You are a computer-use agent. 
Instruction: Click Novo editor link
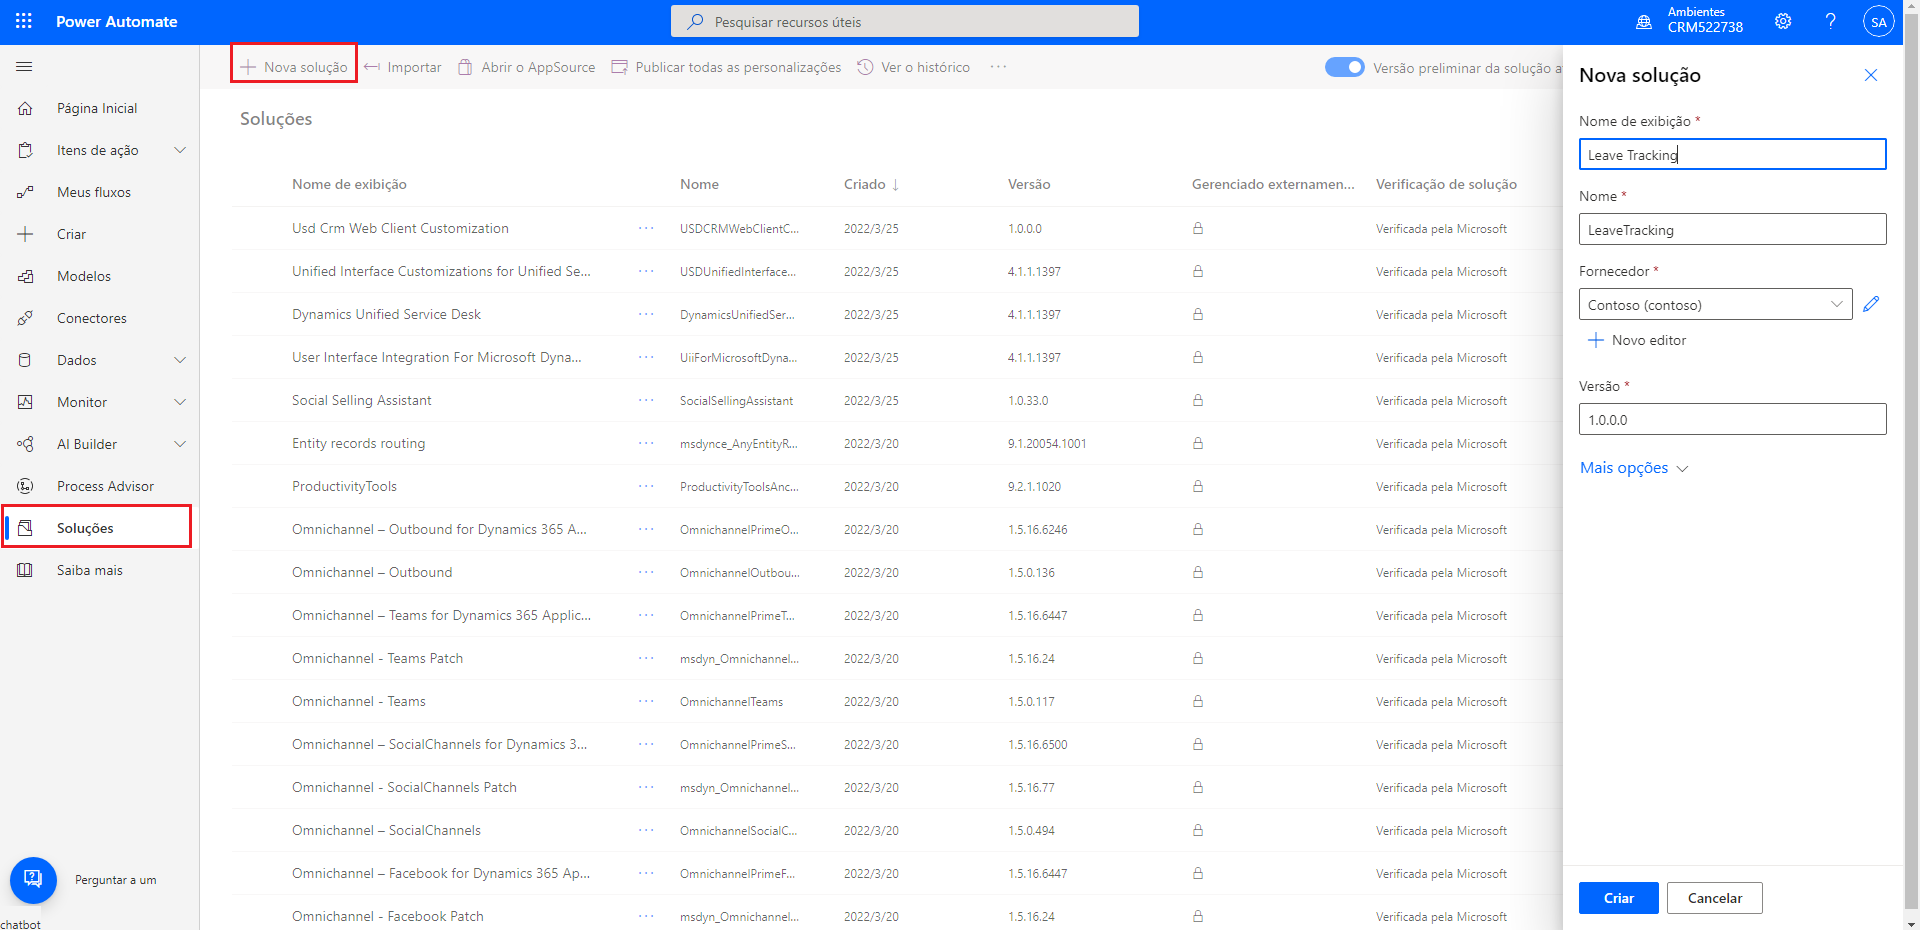click(x=1637, y=340)
